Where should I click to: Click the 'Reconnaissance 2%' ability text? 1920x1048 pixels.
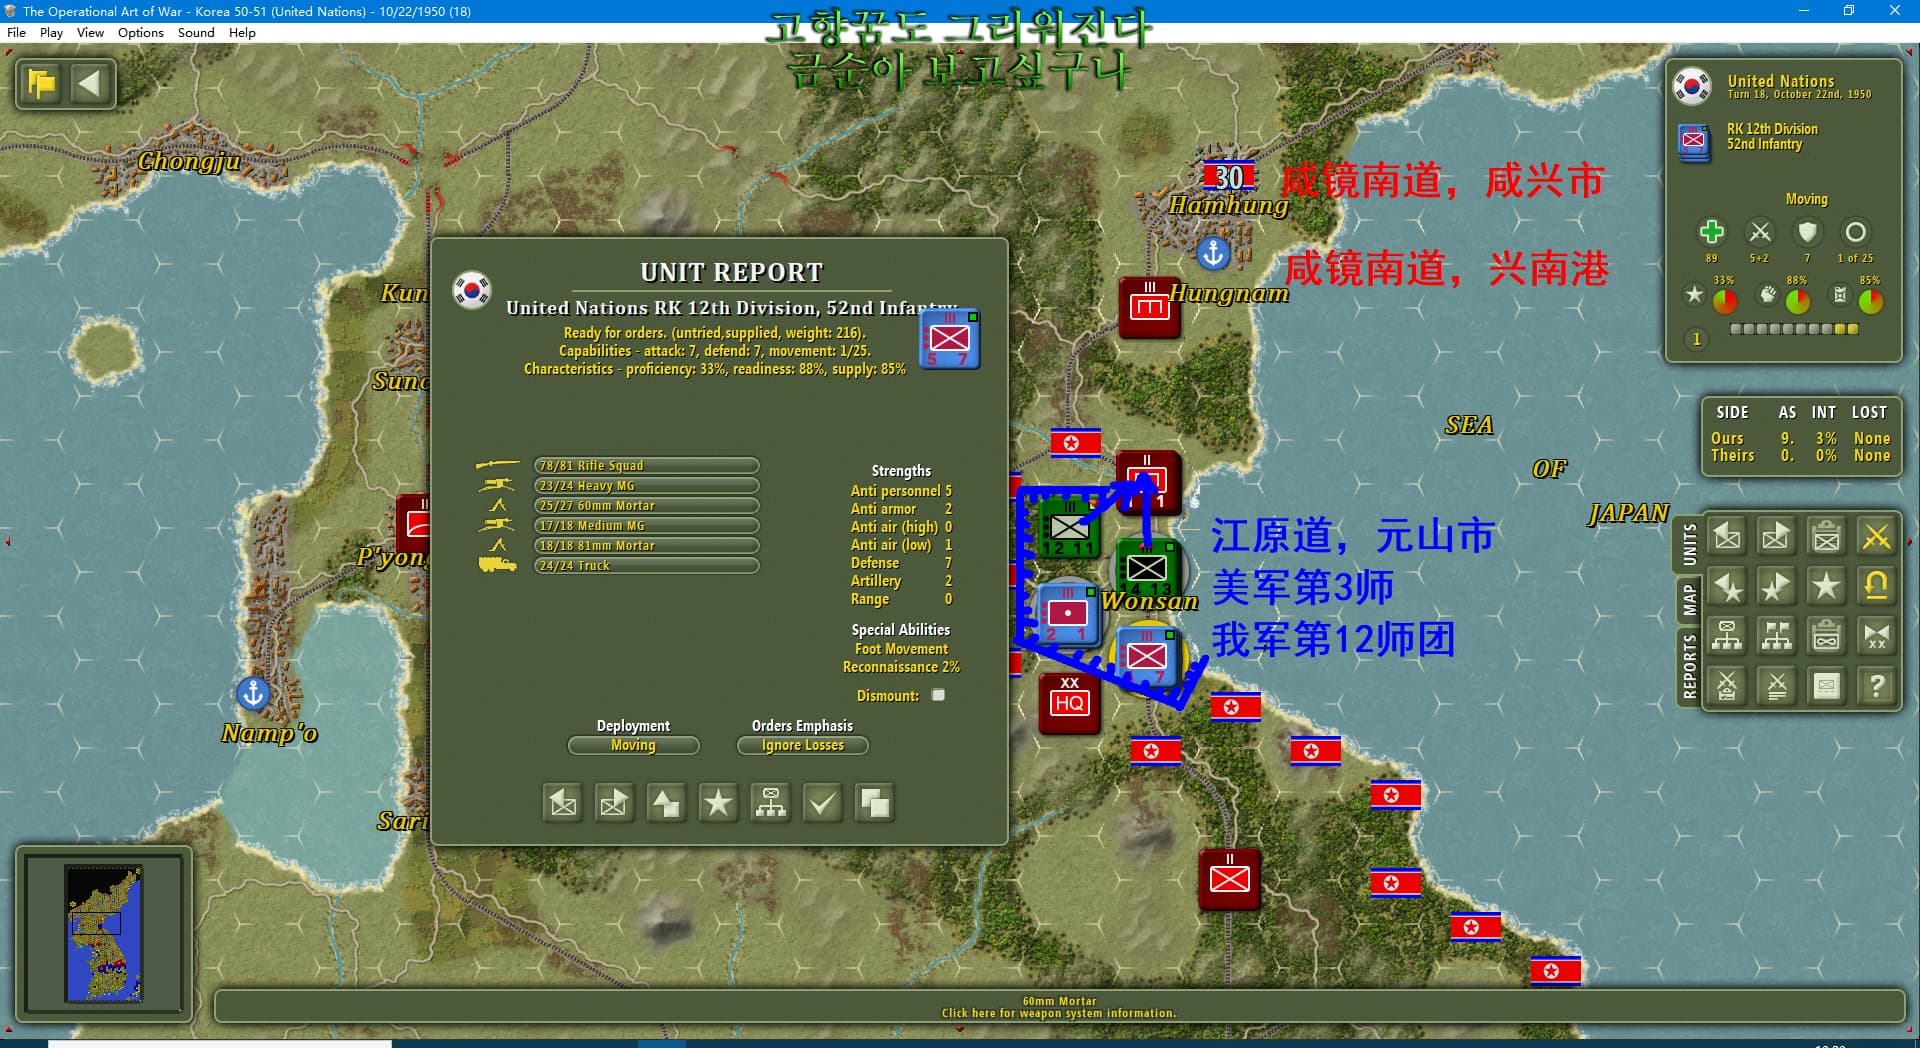[901, 667]
